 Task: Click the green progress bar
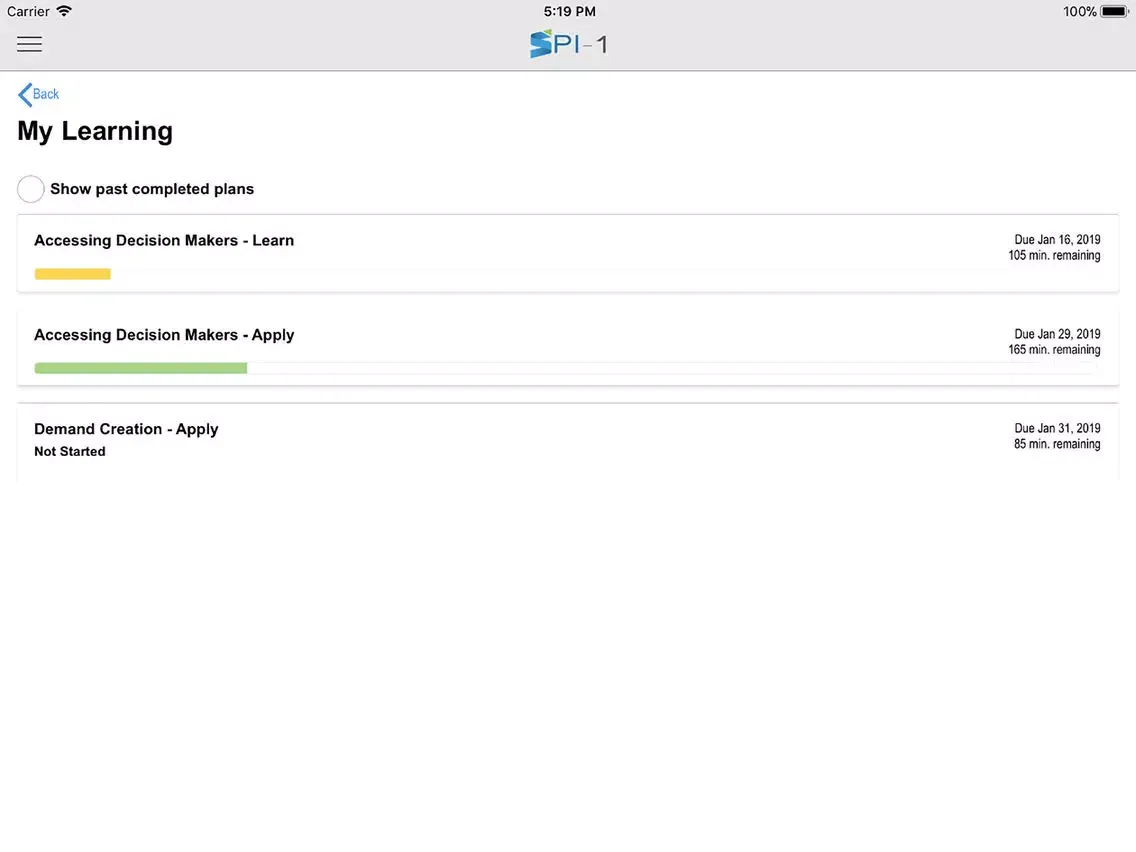coord(140,368)
